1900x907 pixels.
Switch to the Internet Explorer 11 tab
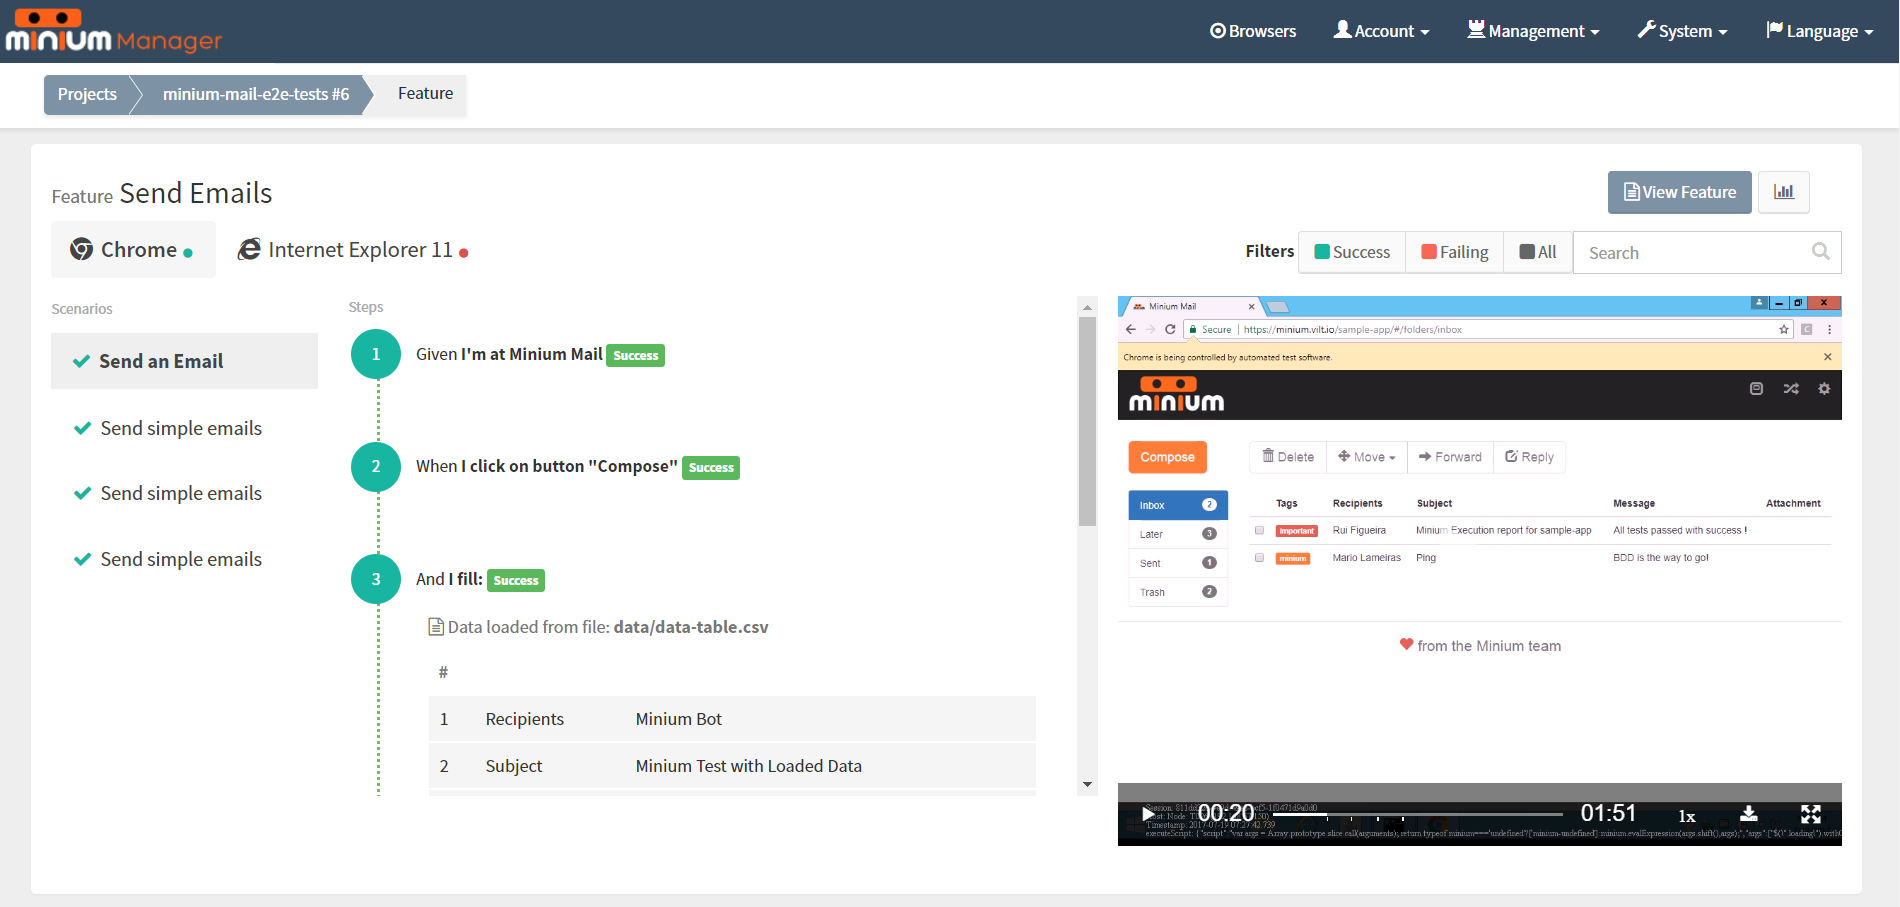tap(353, 250)
